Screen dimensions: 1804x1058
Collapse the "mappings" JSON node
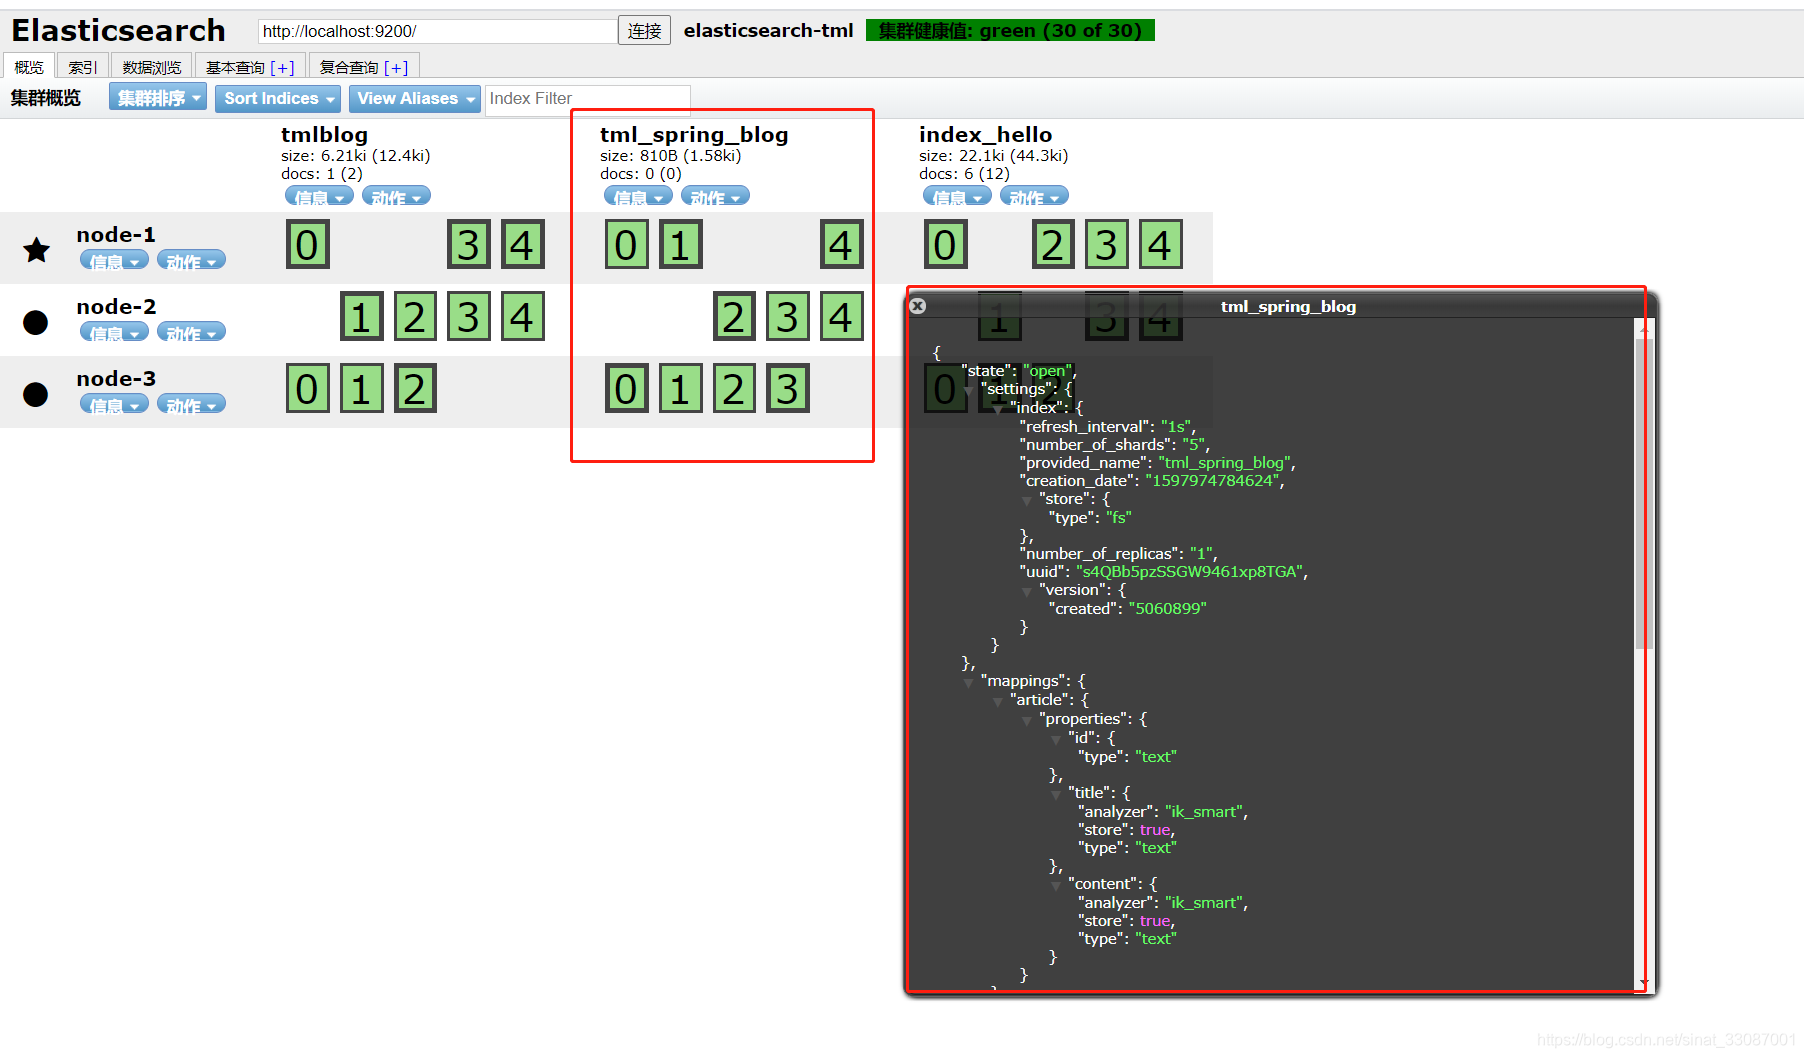point(968,683)
